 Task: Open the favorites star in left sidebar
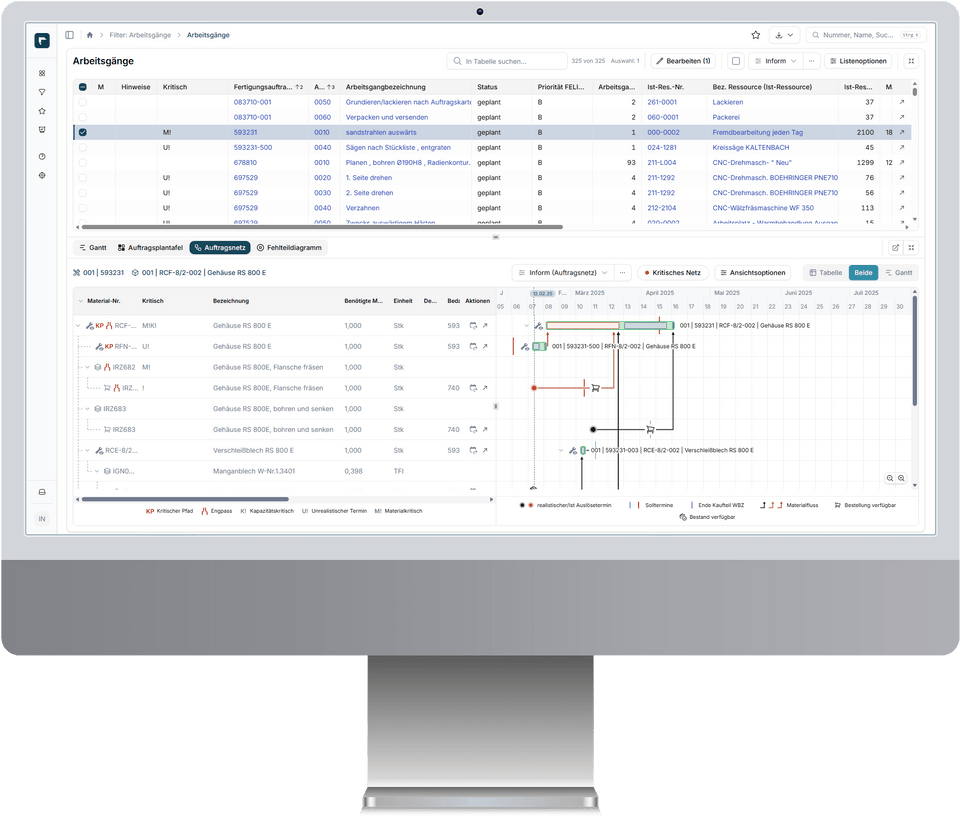point(42,111)
